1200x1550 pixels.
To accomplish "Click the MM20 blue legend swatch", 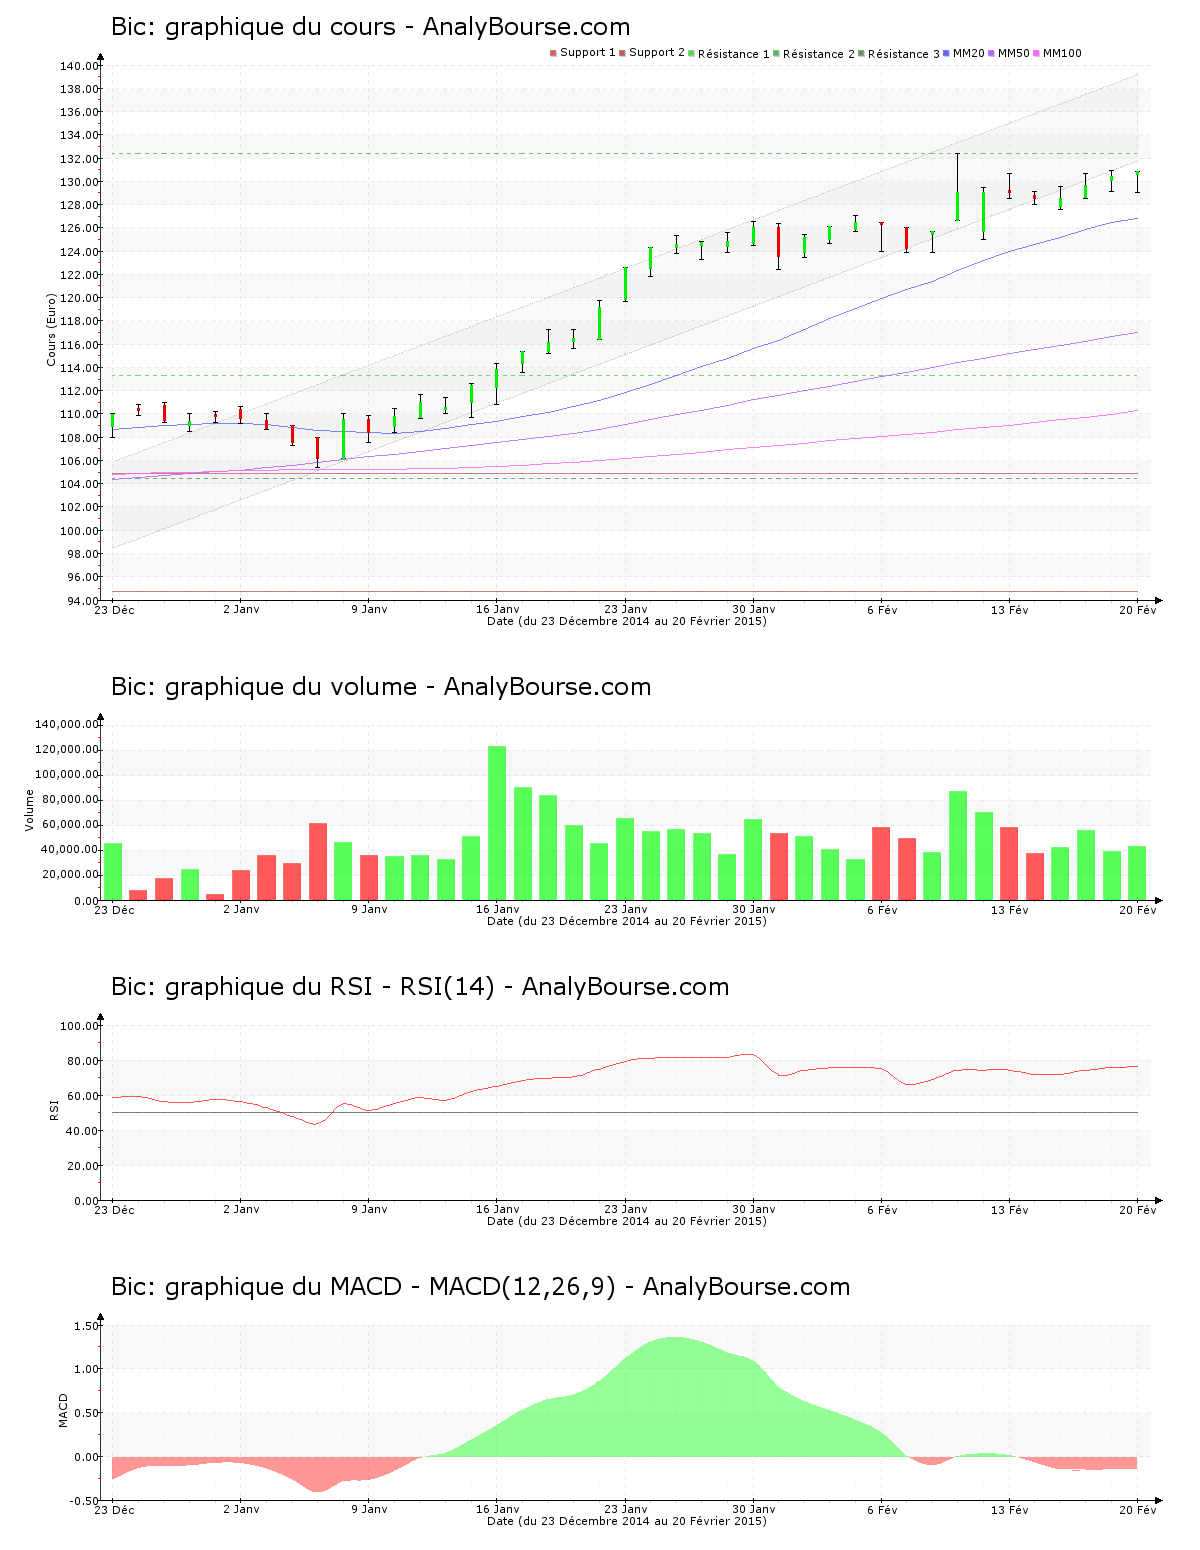I will point(946,53).
